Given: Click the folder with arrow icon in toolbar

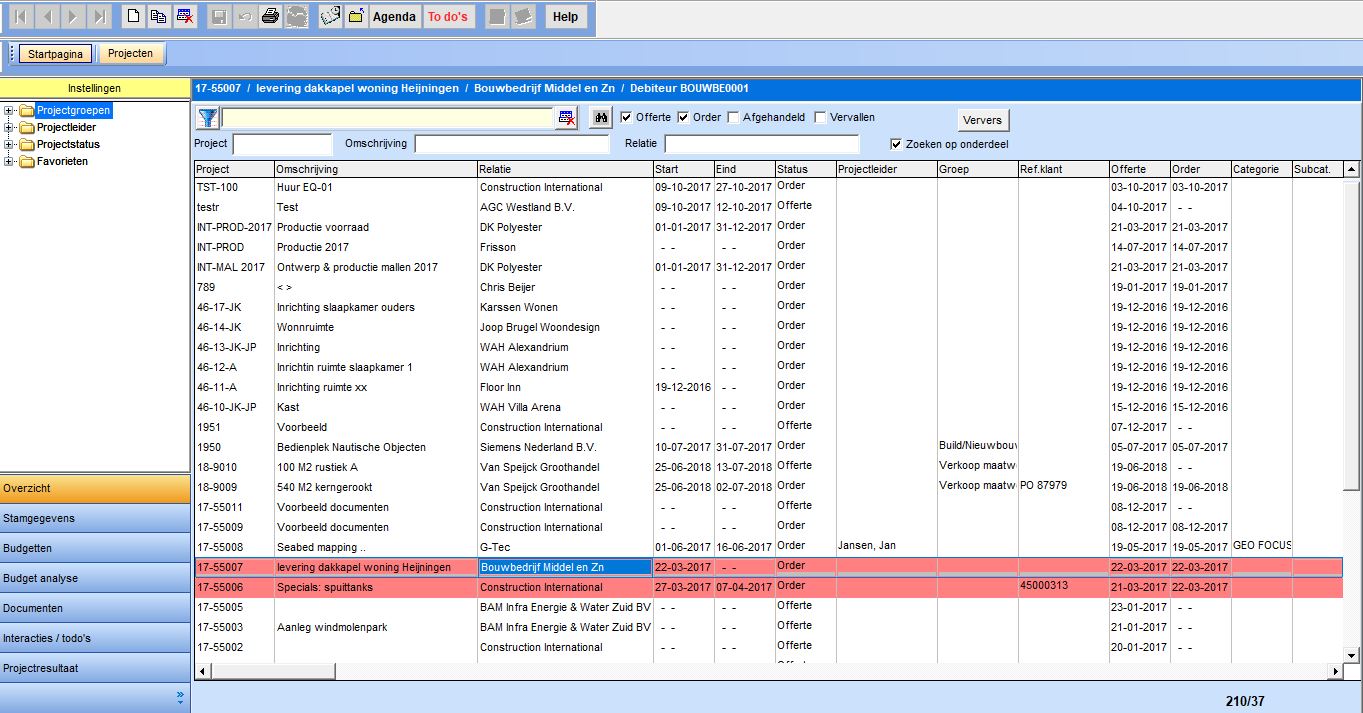Looking at the screenshot, I should pyautogui.click(x=355, y=16).
